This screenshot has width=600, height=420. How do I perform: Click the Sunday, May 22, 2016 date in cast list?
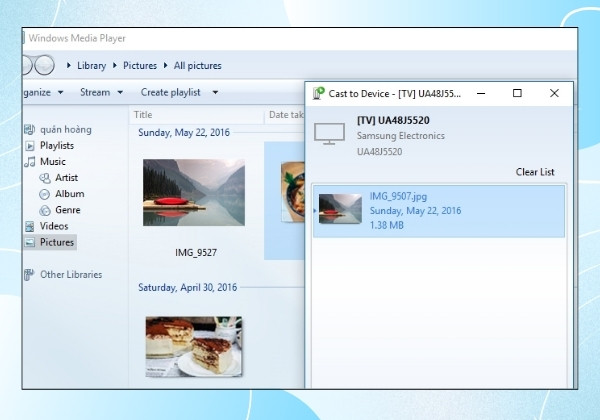(415, 211)
